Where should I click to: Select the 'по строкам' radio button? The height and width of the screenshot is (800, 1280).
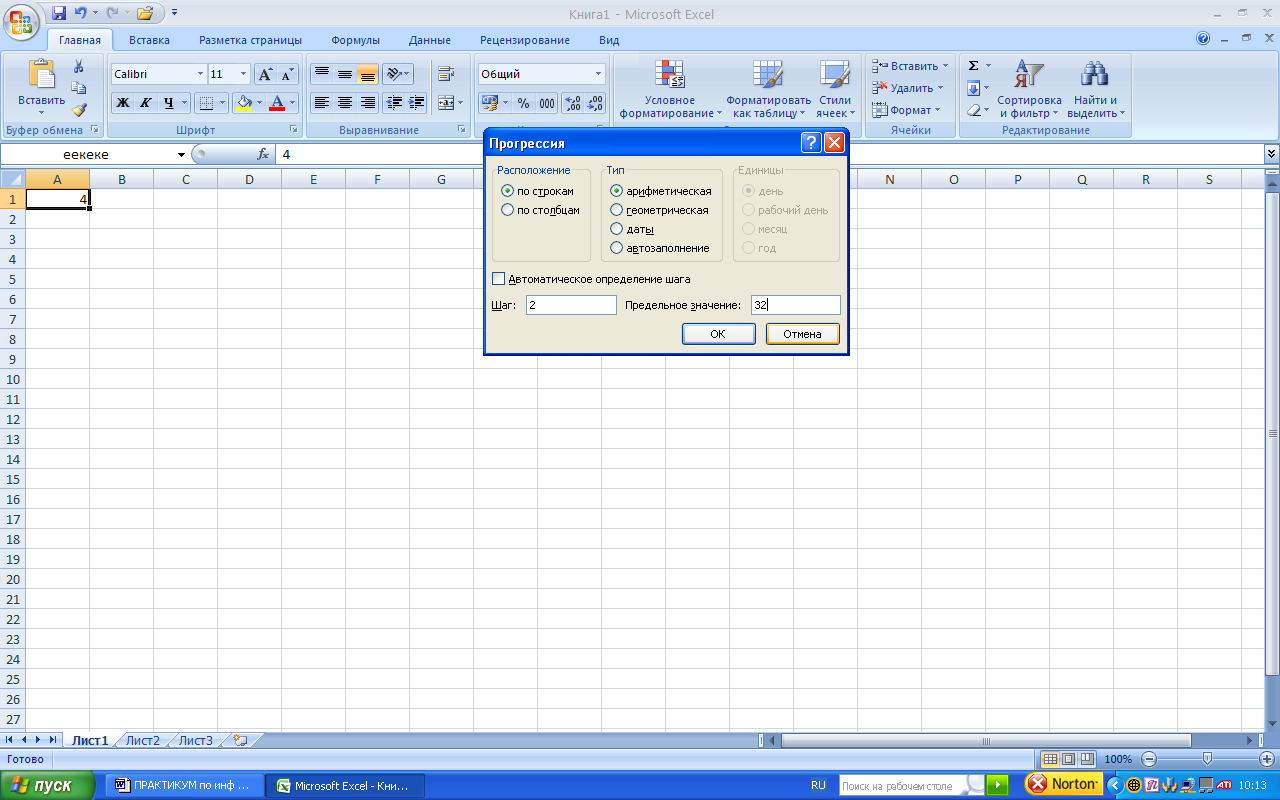click(x=508, y=191)
